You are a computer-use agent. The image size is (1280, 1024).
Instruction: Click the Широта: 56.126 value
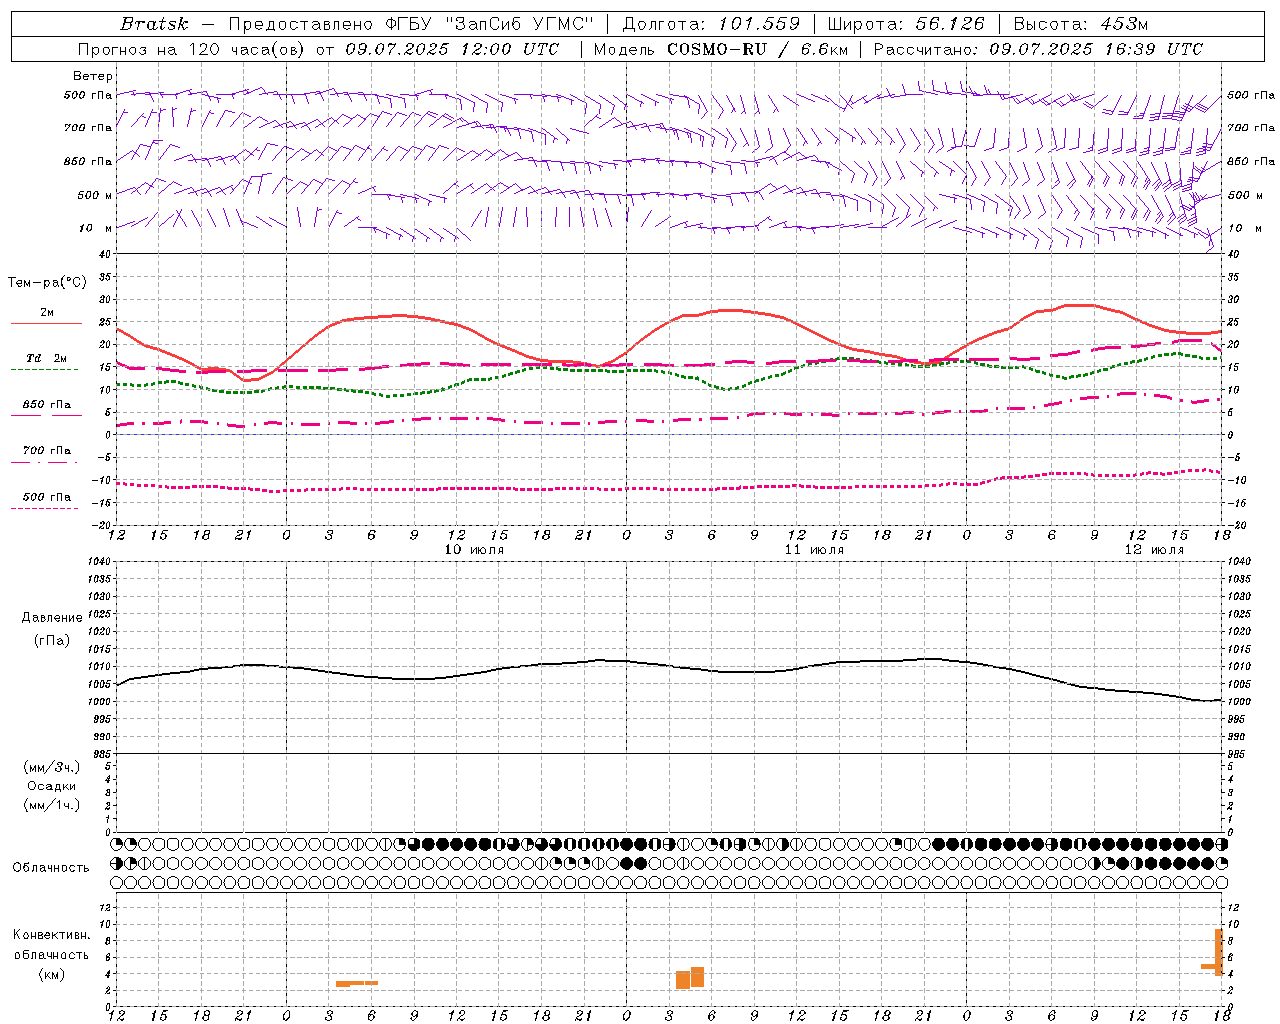[906, 24]
